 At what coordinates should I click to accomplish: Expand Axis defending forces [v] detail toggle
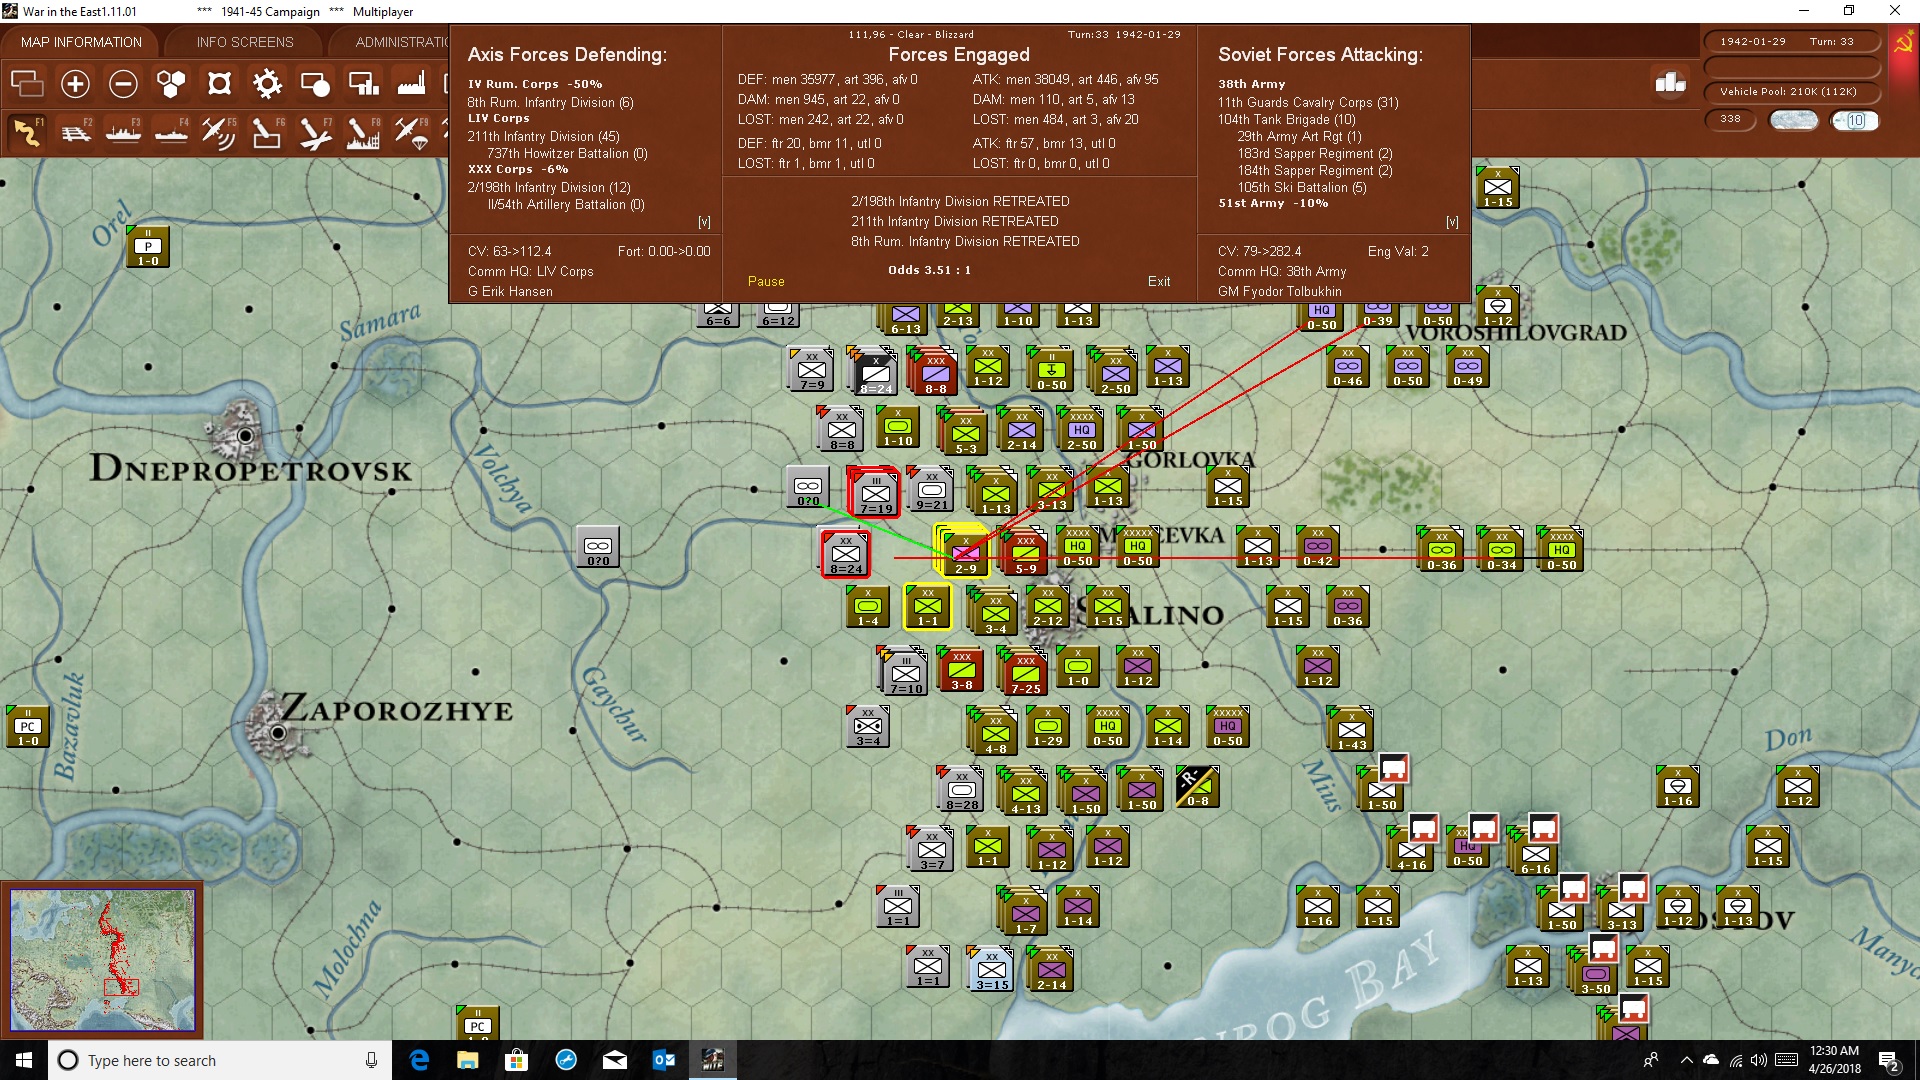tap(704, 222)
